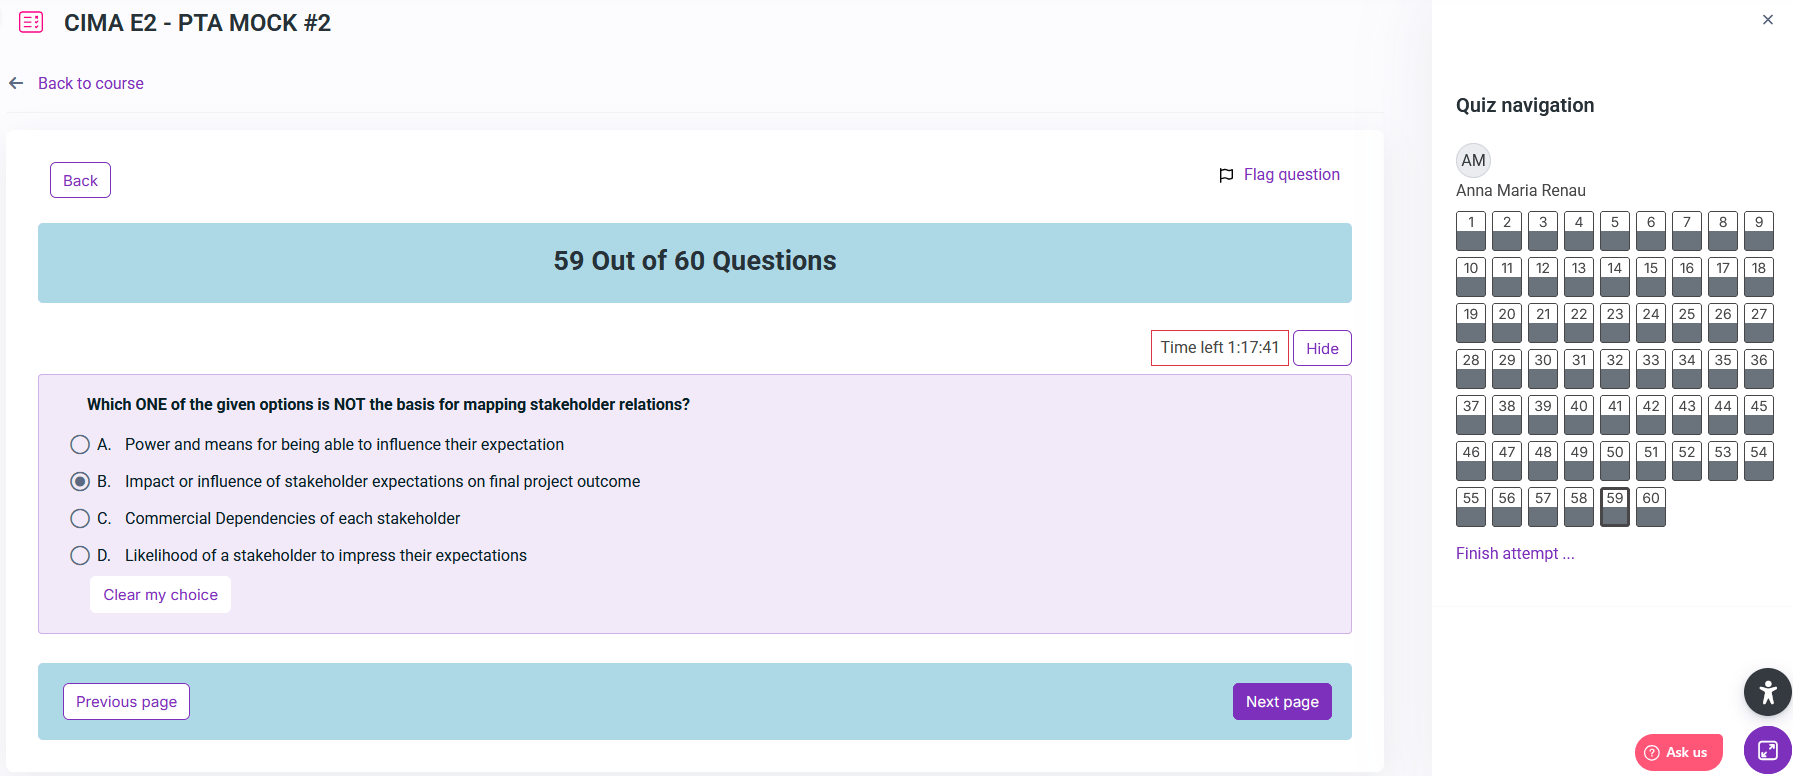Click the purple expand fullscreen icon
The image size is (1793, 776).
pos(1767,750)
